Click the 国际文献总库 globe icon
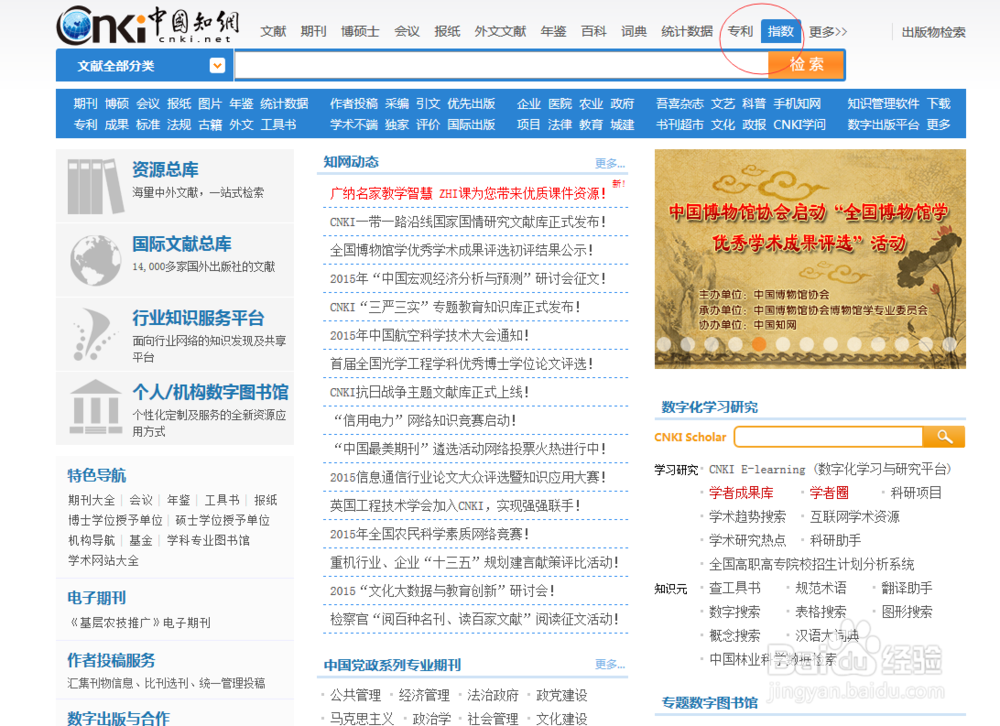 96,260
